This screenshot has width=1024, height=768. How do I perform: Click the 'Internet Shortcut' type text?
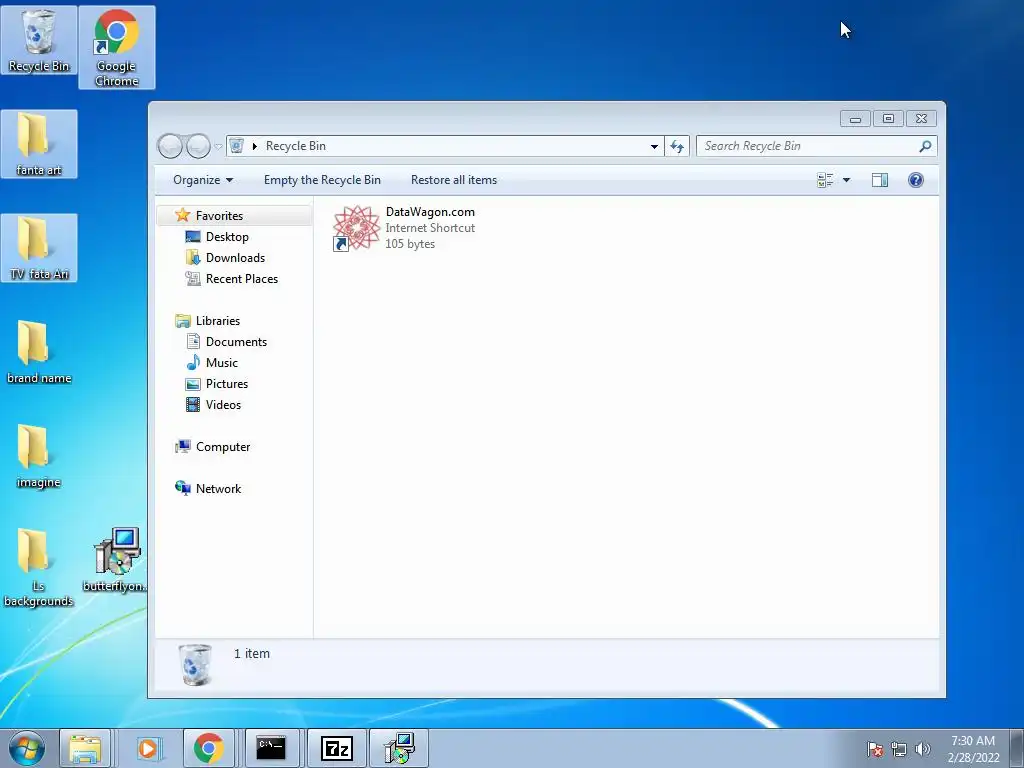[430, 228]
